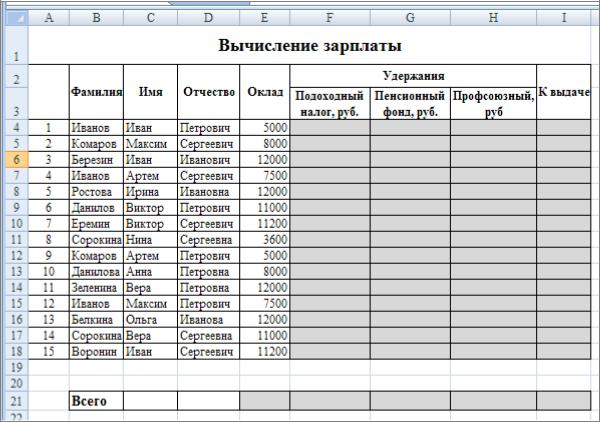
Task: Select cell with surname 'Данилова'
Action: [96, 272]
